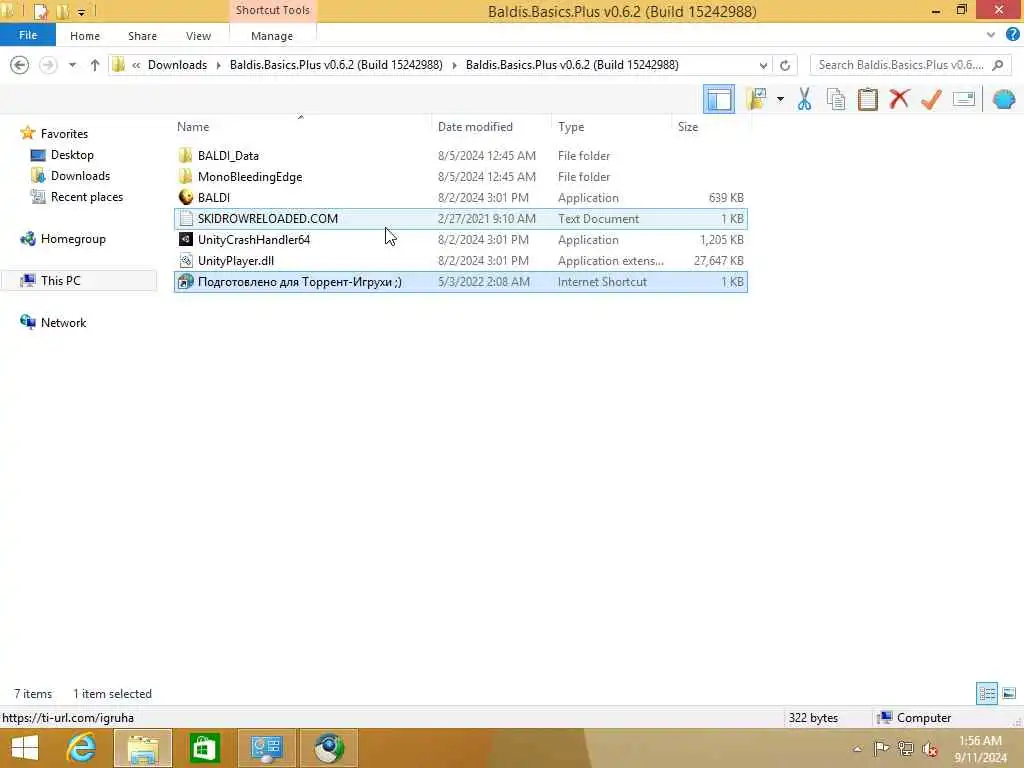Sort by the Date modified column
The width and height of the screenshot is (1024, 768).
tap(491, 127)
